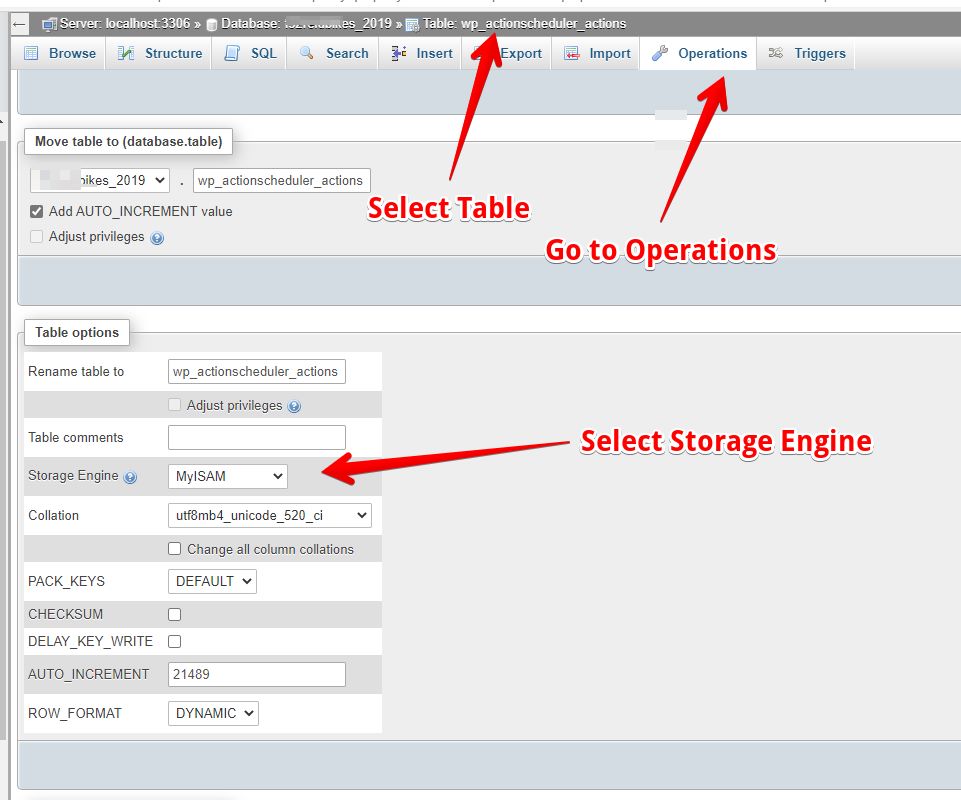Click the wrench icon next to Operations
Viewport: 961px width, 800px height.
pos(662,52)
